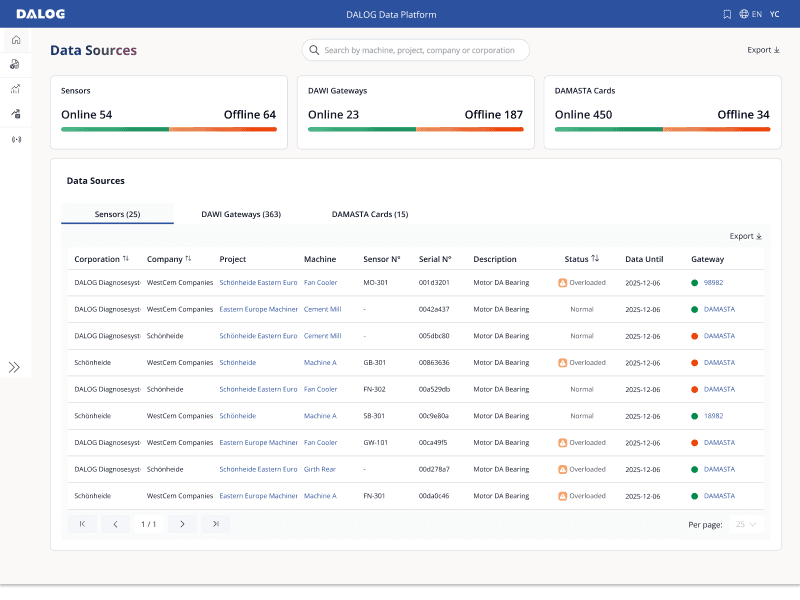Focus the machine or project search field

416,50
